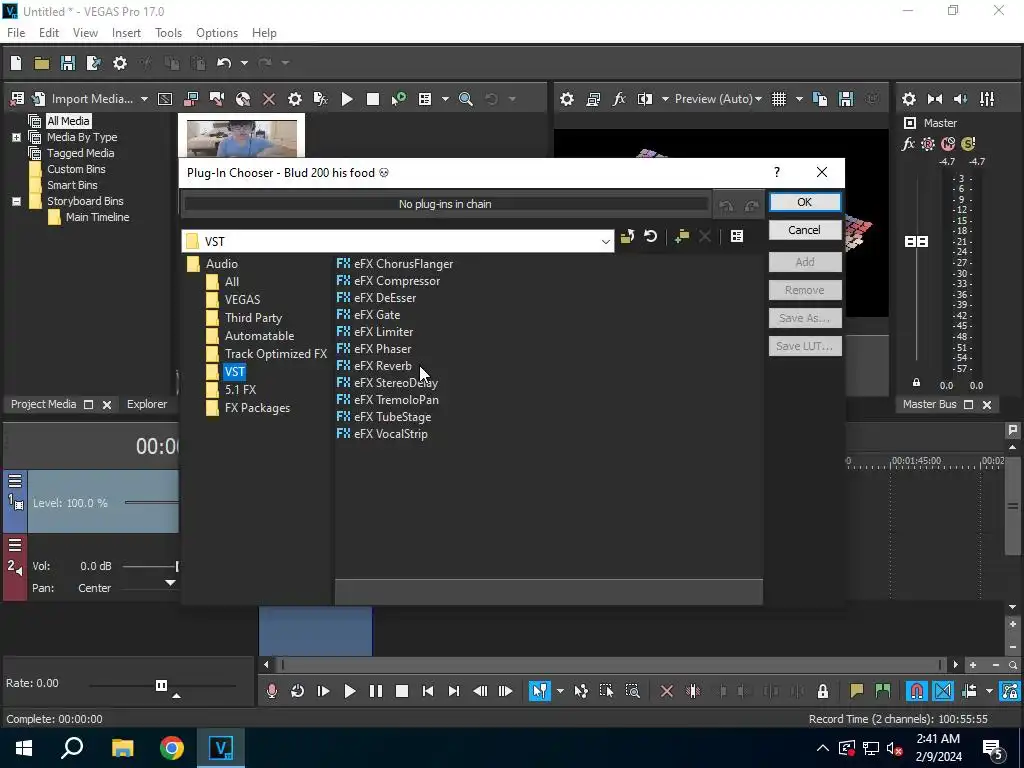
Task: Copy snapshot to clipboard in preview toolbar
Action: (820, 99)
